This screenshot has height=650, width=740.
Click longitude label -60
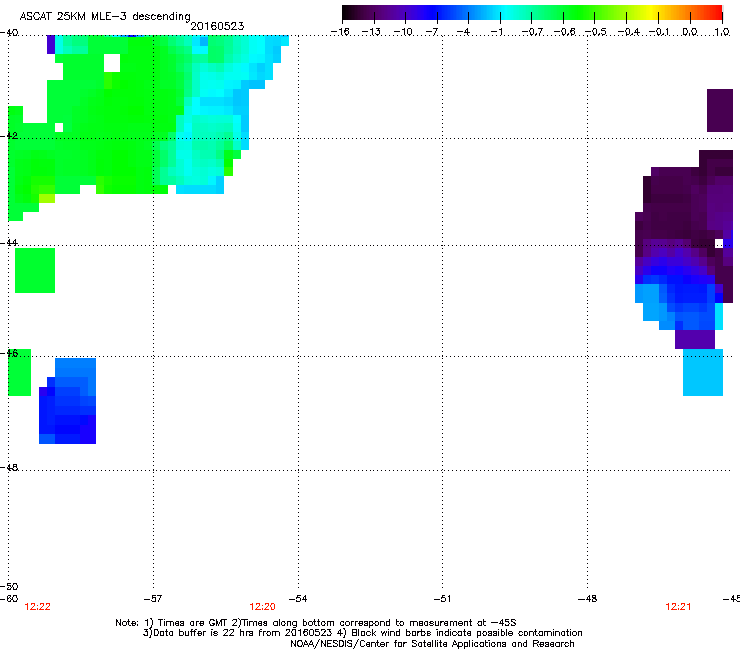coord(9,599)
